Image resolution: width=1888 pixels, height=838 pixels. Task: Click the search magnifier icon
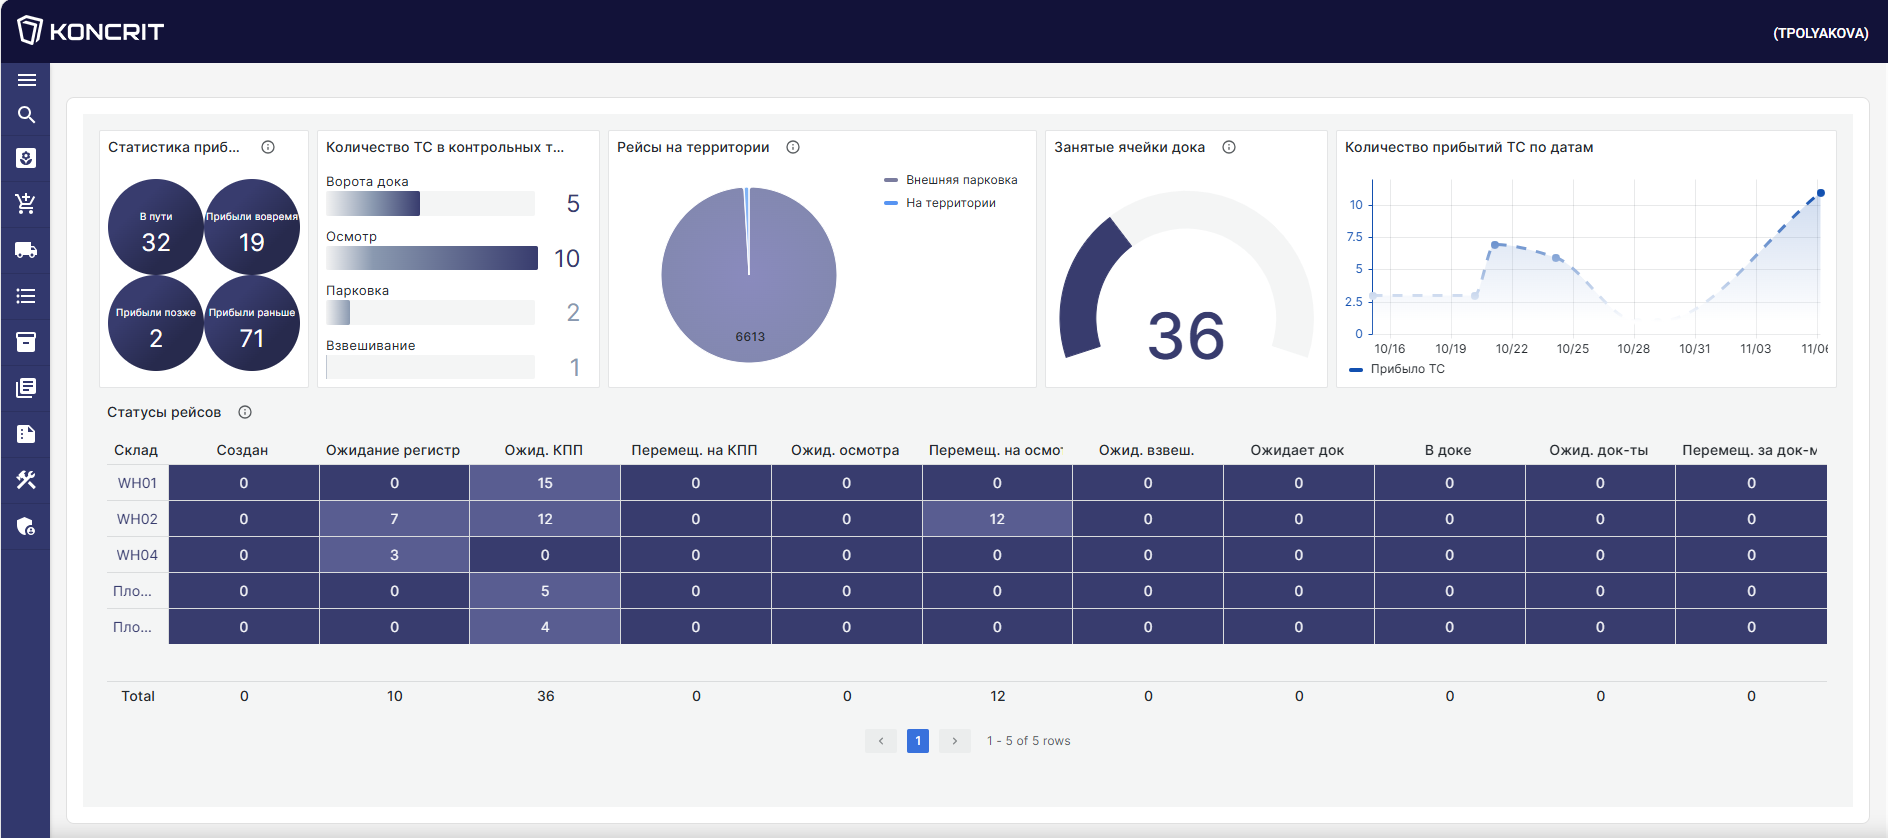point(26,115)
